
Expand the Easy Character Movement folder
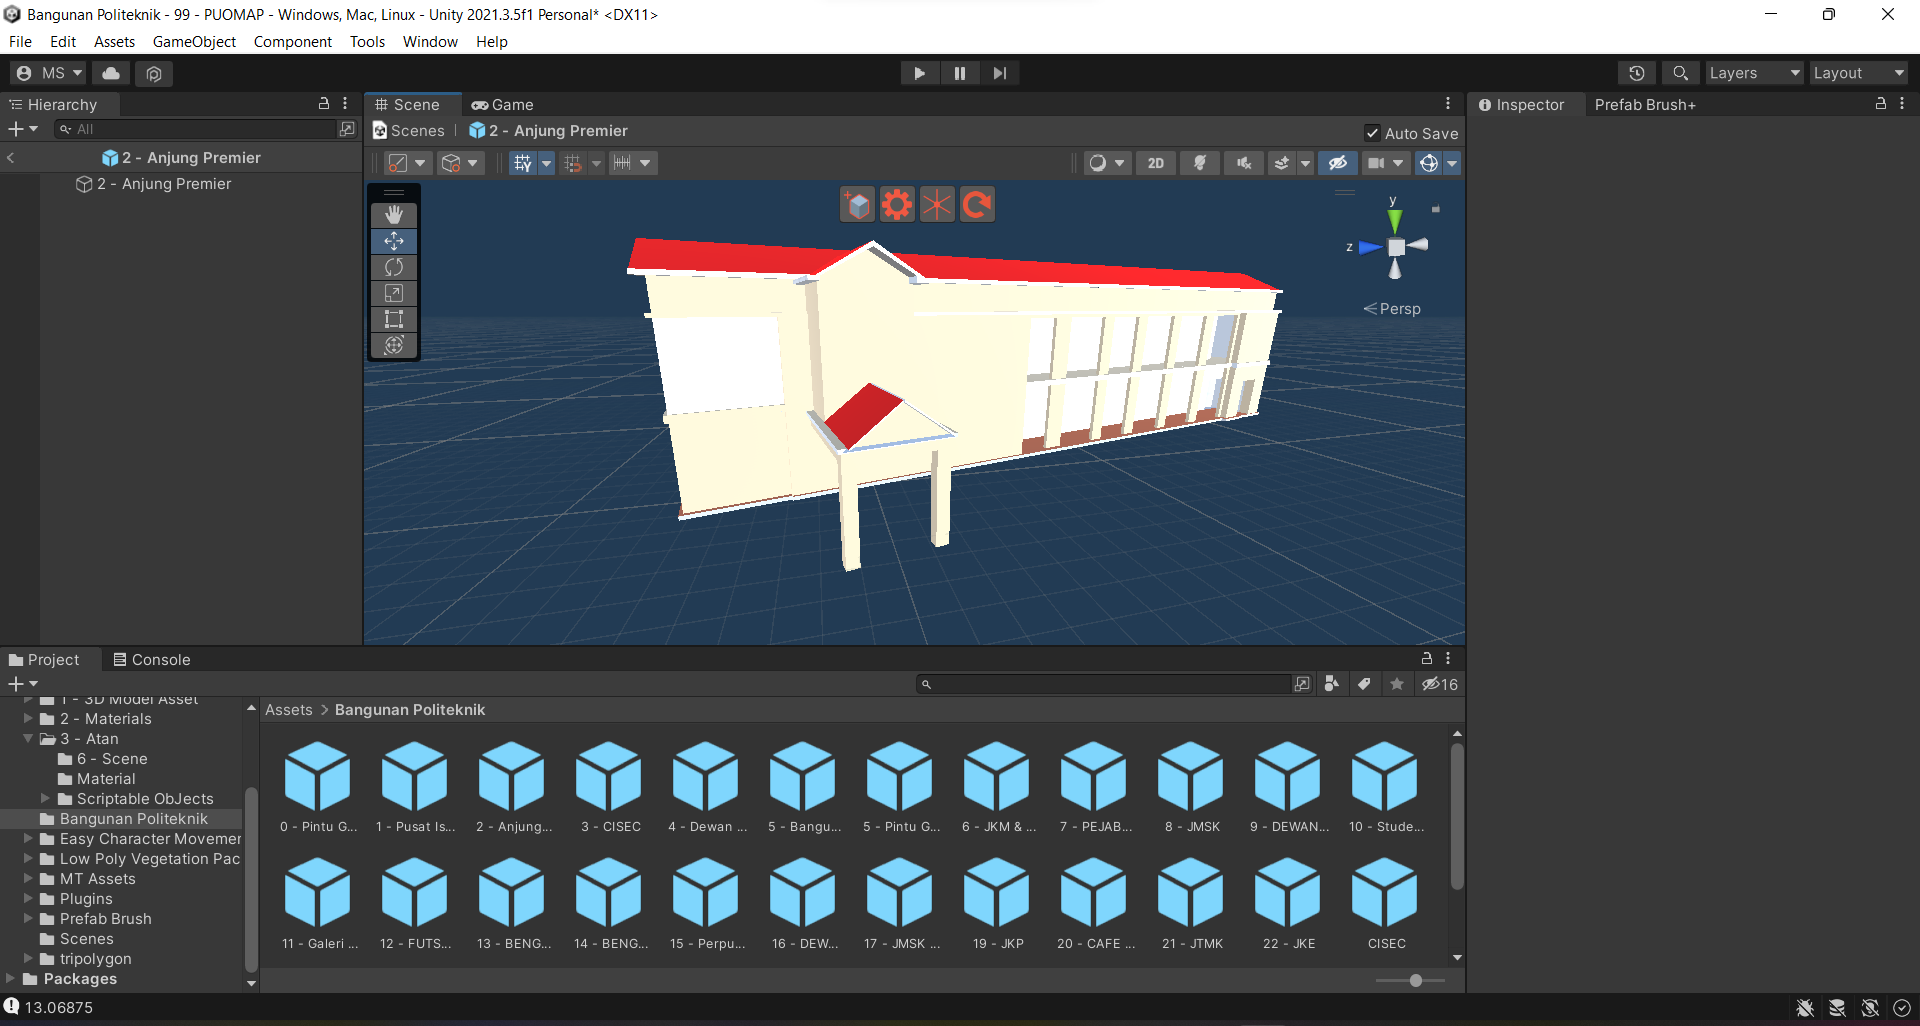click(29, 839)
